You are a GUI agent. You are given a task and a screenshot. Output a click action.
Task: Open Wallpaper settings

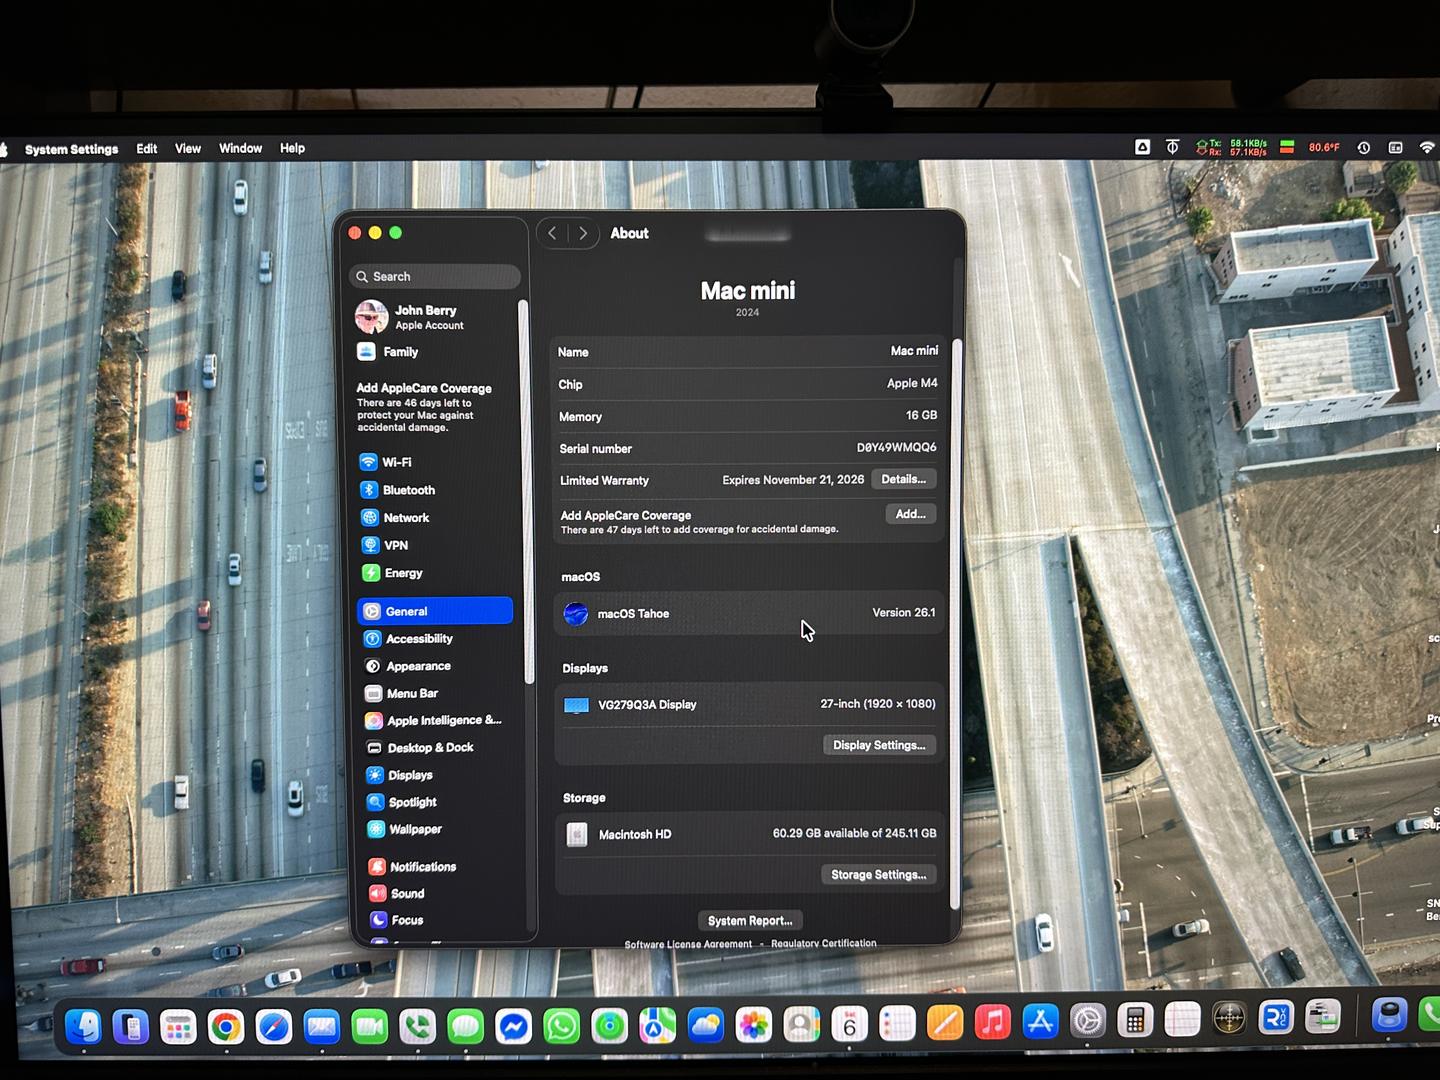(x=414, y=829)
